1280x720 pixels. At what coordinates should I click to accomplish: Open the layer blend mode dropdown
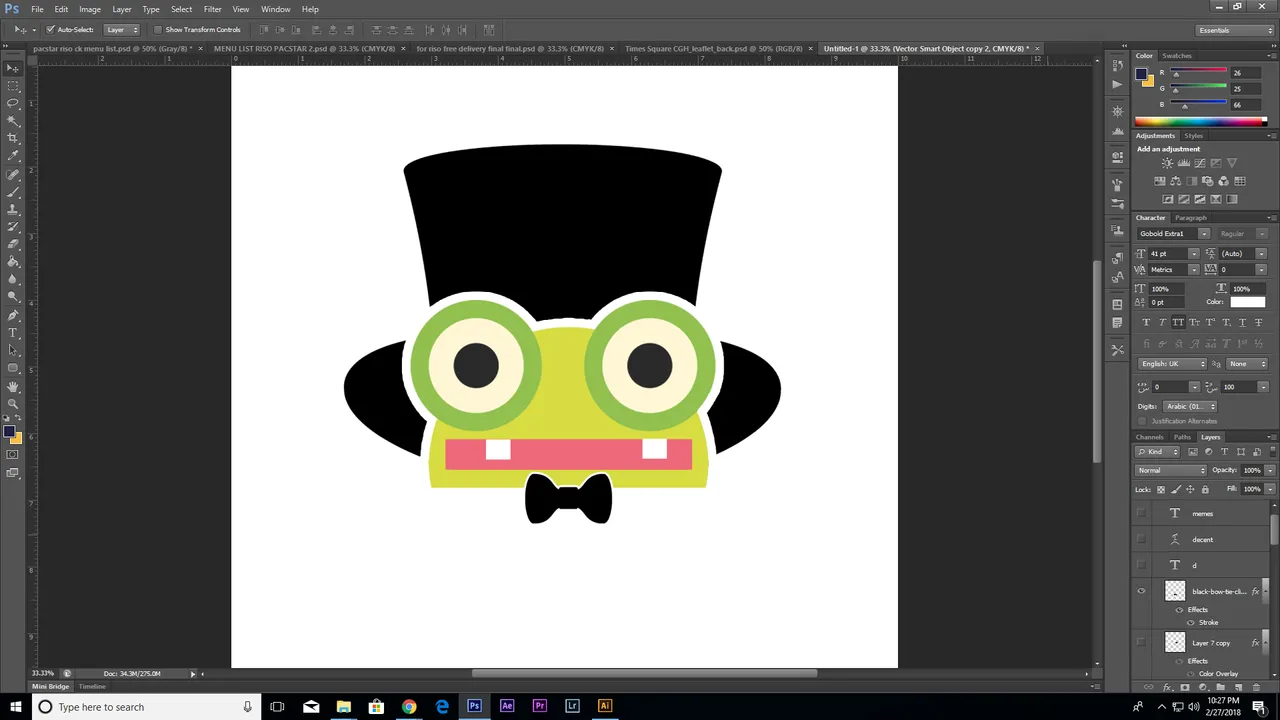click(1172, 470)
